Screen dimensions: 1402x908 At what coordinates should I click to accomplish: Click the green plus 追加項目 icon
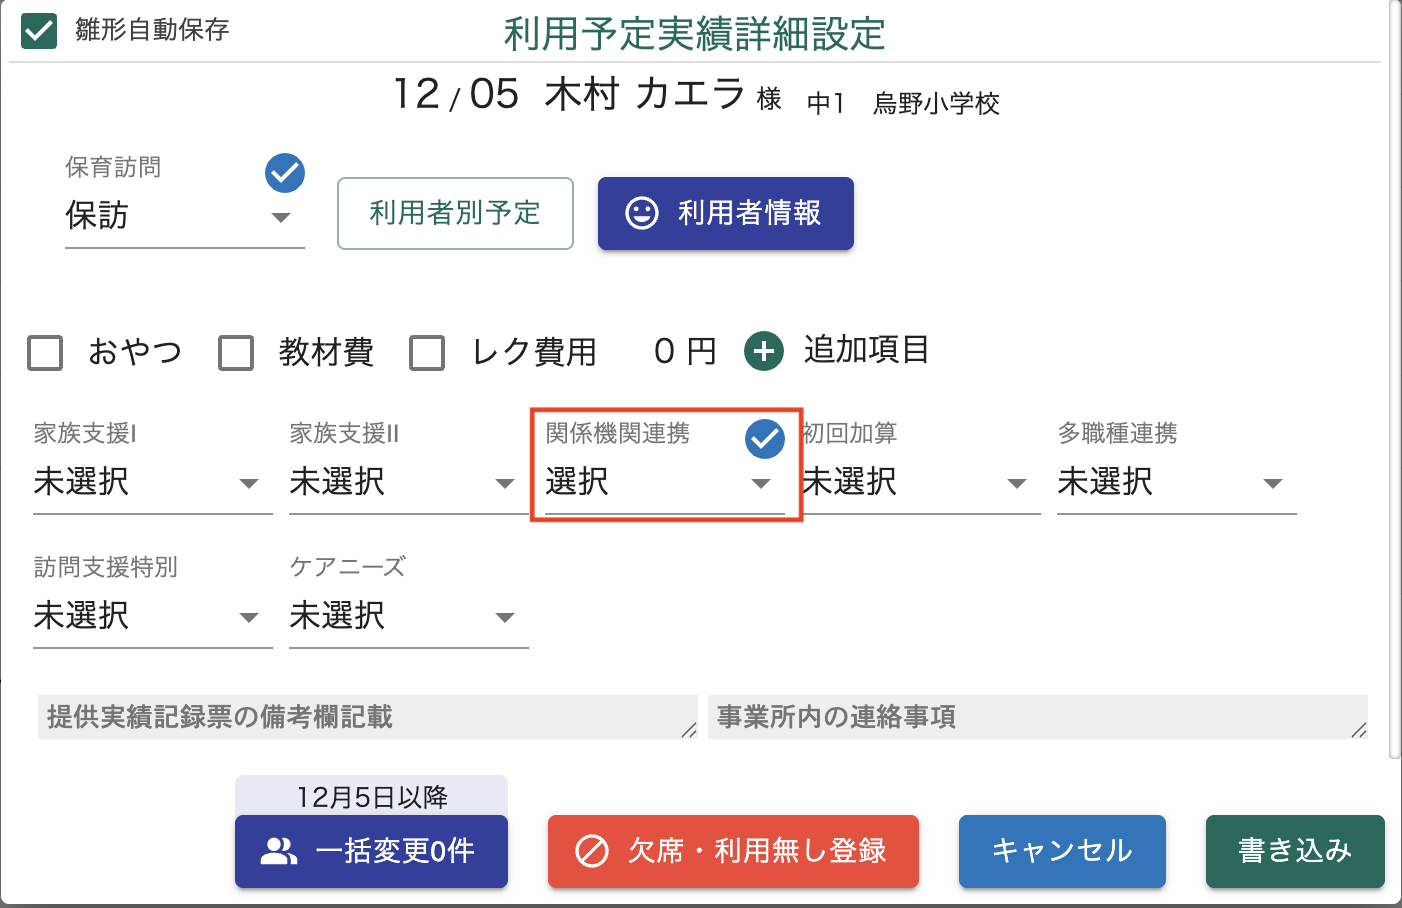coord(764,351)
